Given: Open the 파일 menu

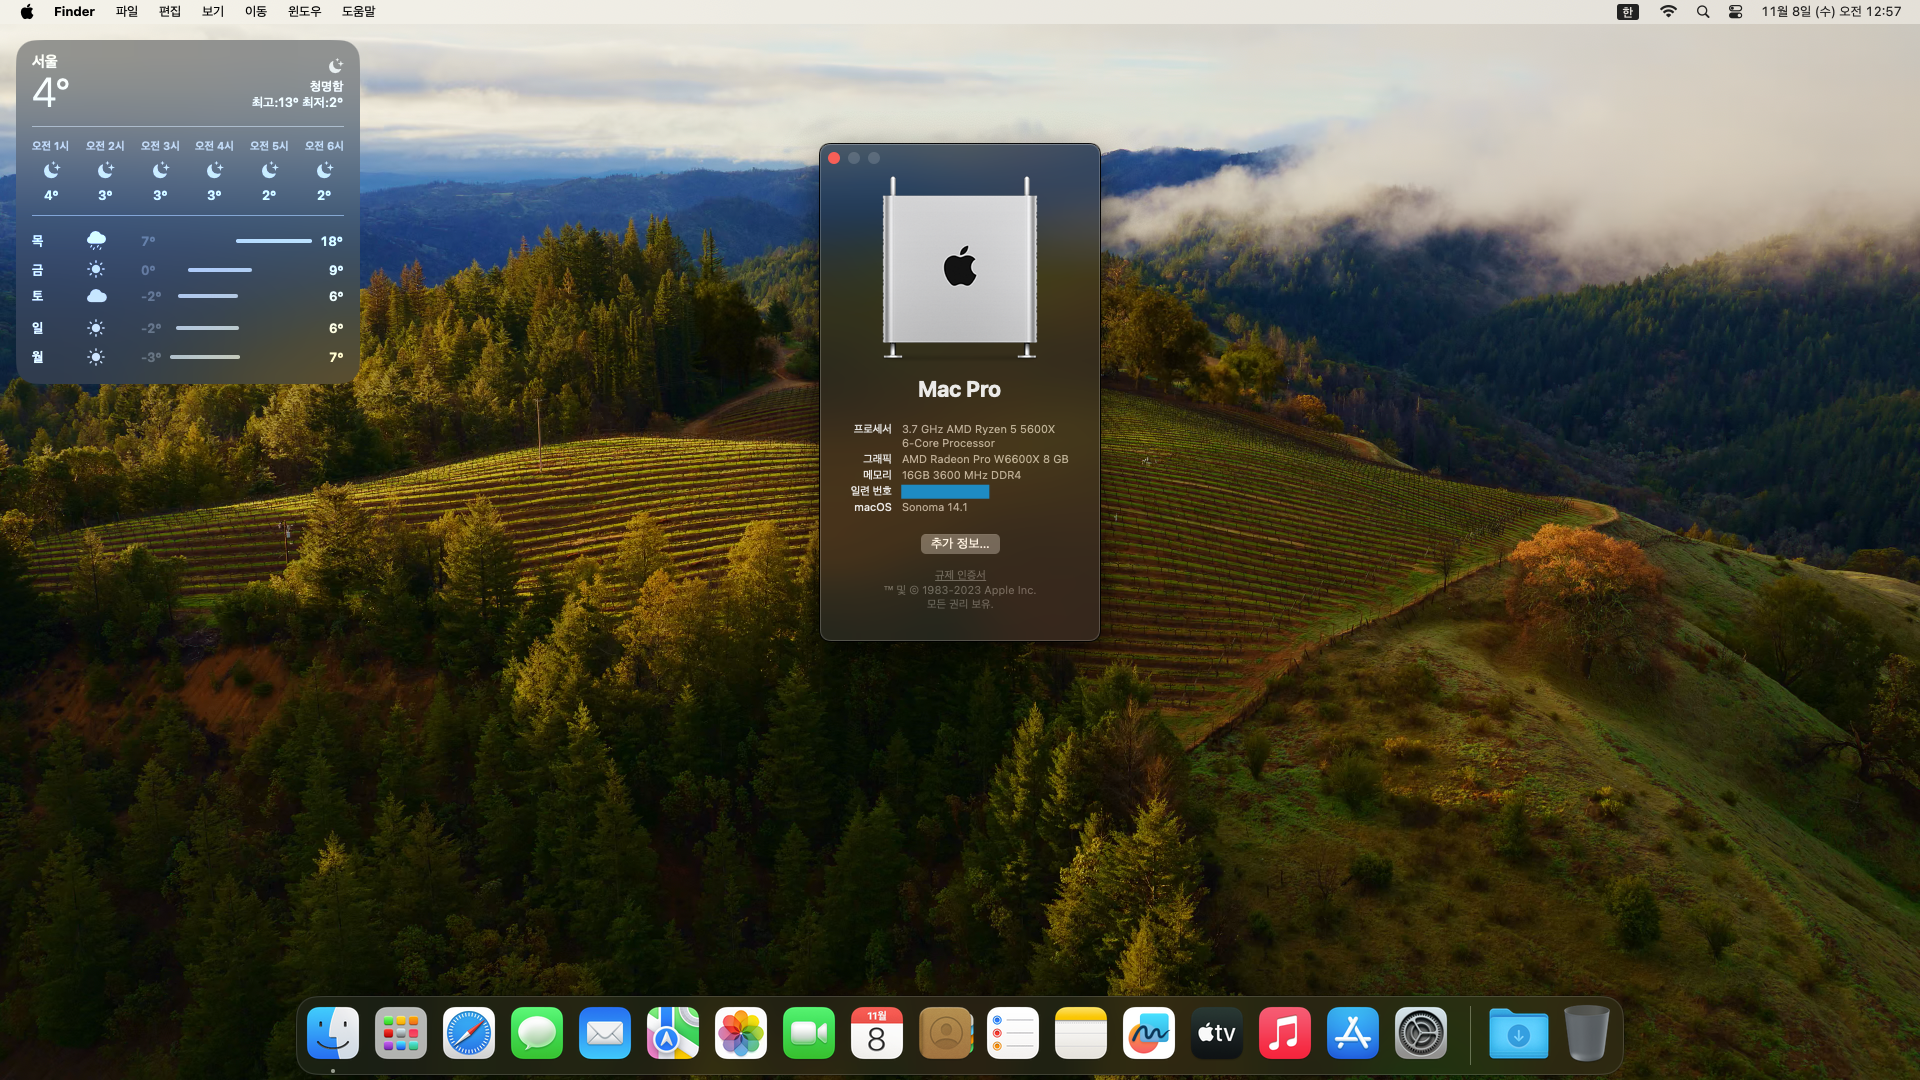Looking at the screenshot, I should click(127, 12).
